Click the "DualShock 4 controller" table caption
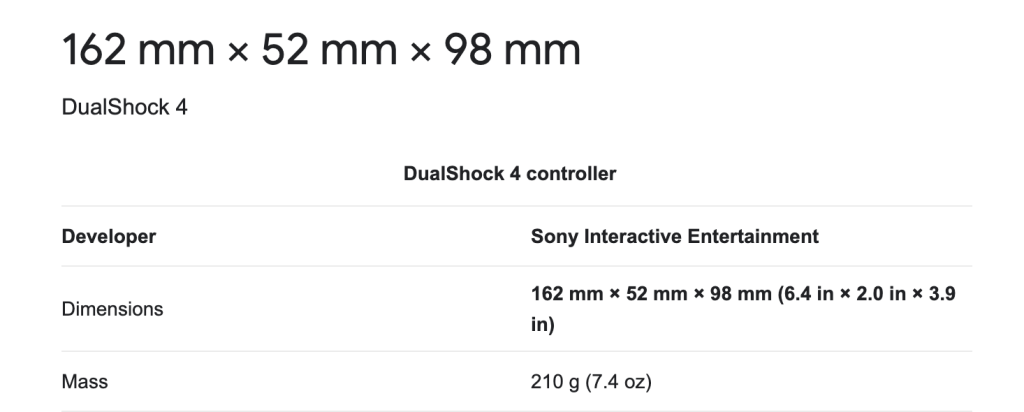The width and height of the screenshot is (1024, 412). pyautogui.click(x=510, y=174)
